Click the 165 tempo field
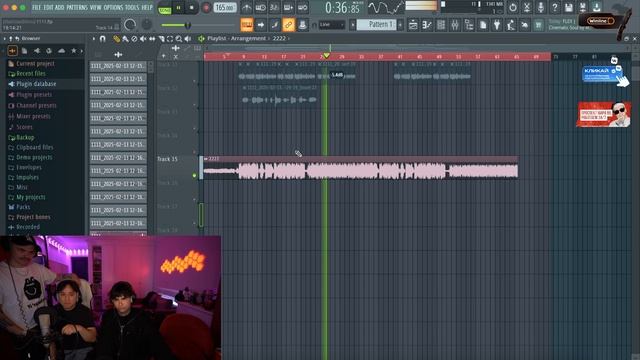 pyautogui.click(x=225, y=8)
